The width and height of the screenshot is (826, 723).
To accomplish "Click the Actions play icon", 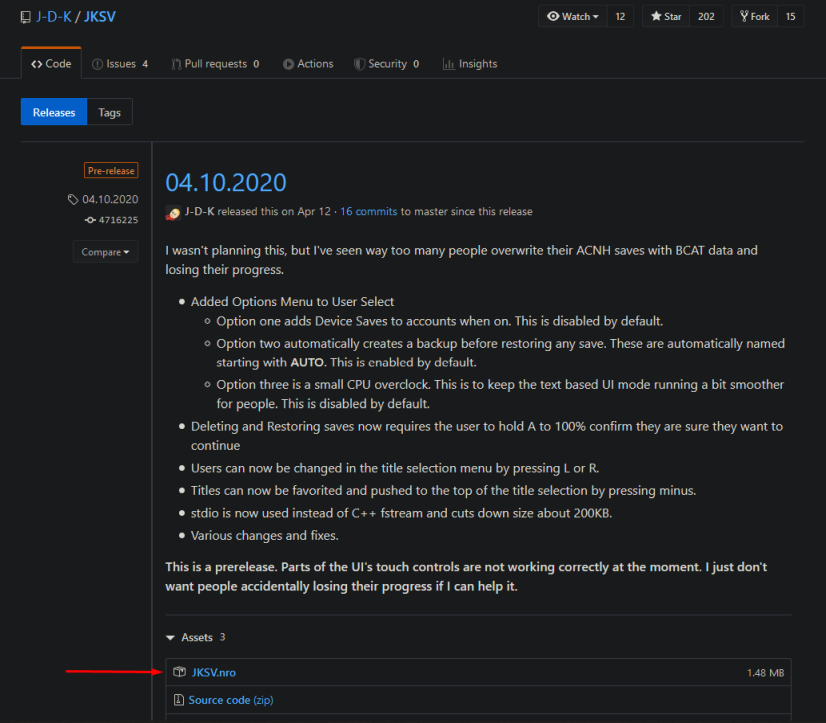I will tap(288, 64).
